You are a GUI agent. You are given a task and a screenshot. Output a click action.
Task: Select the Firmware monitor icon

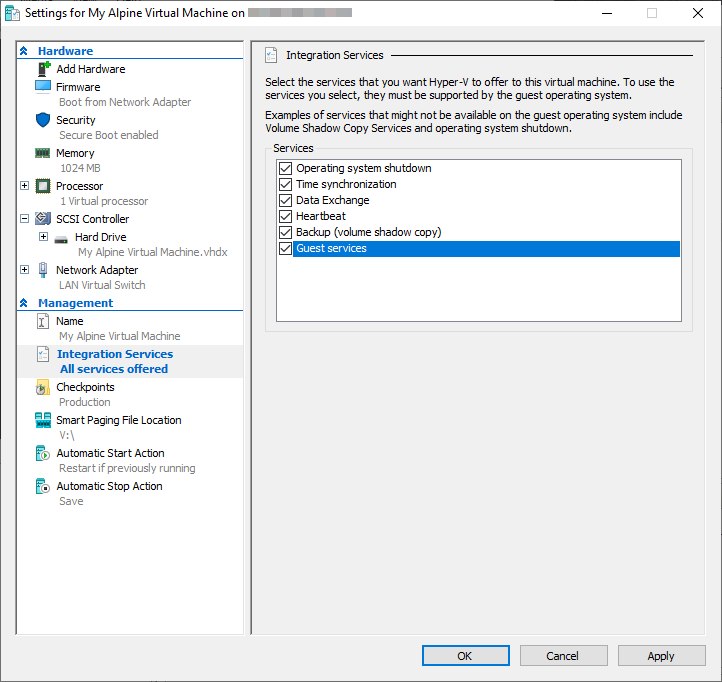point(43,87)
